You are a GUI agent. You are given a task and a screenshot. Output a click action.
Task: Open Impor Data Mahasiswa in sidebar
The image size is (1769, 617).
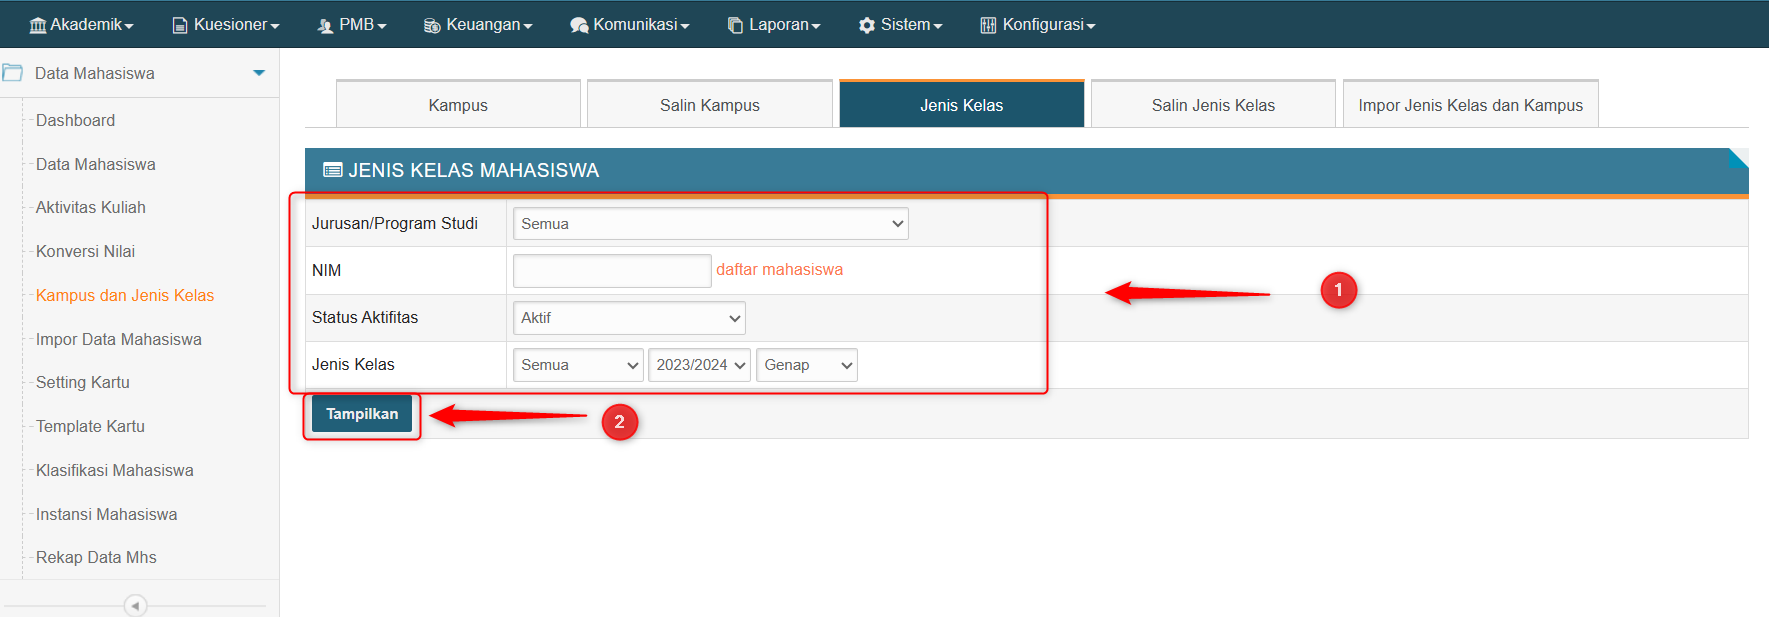click(x=119, y=339)
